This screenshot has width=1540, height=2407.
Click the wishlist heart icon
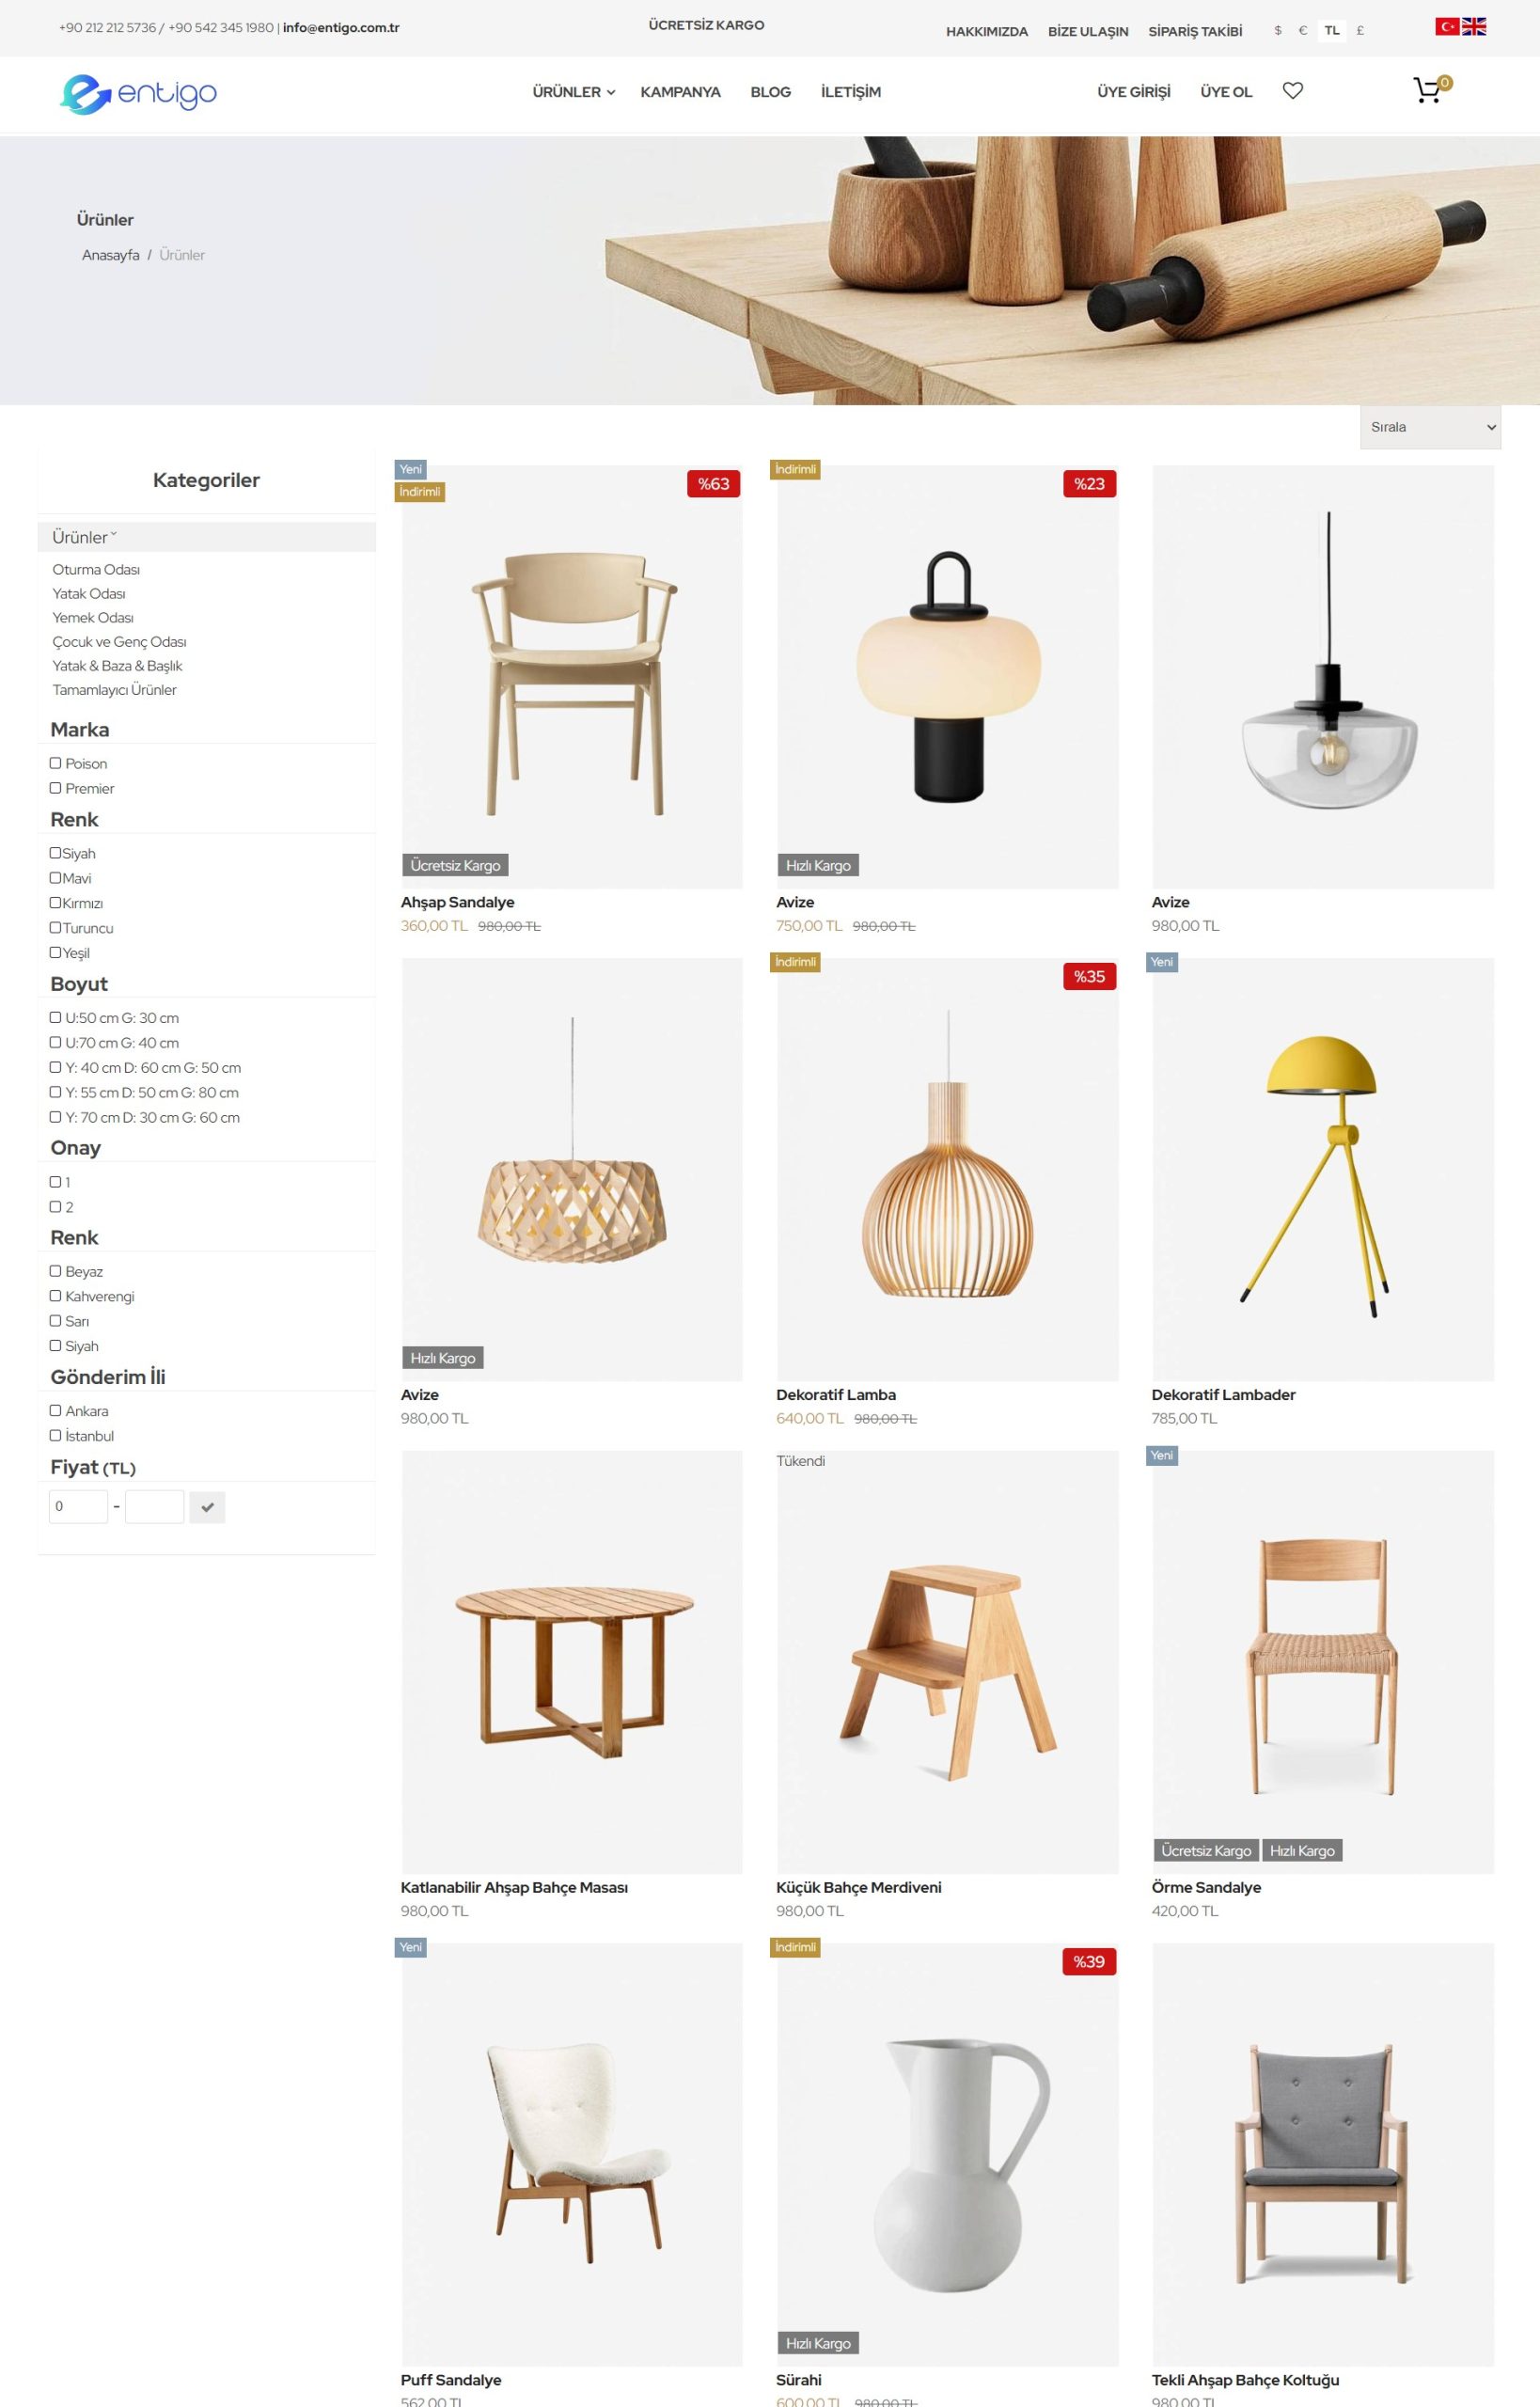coord(1292,91)
